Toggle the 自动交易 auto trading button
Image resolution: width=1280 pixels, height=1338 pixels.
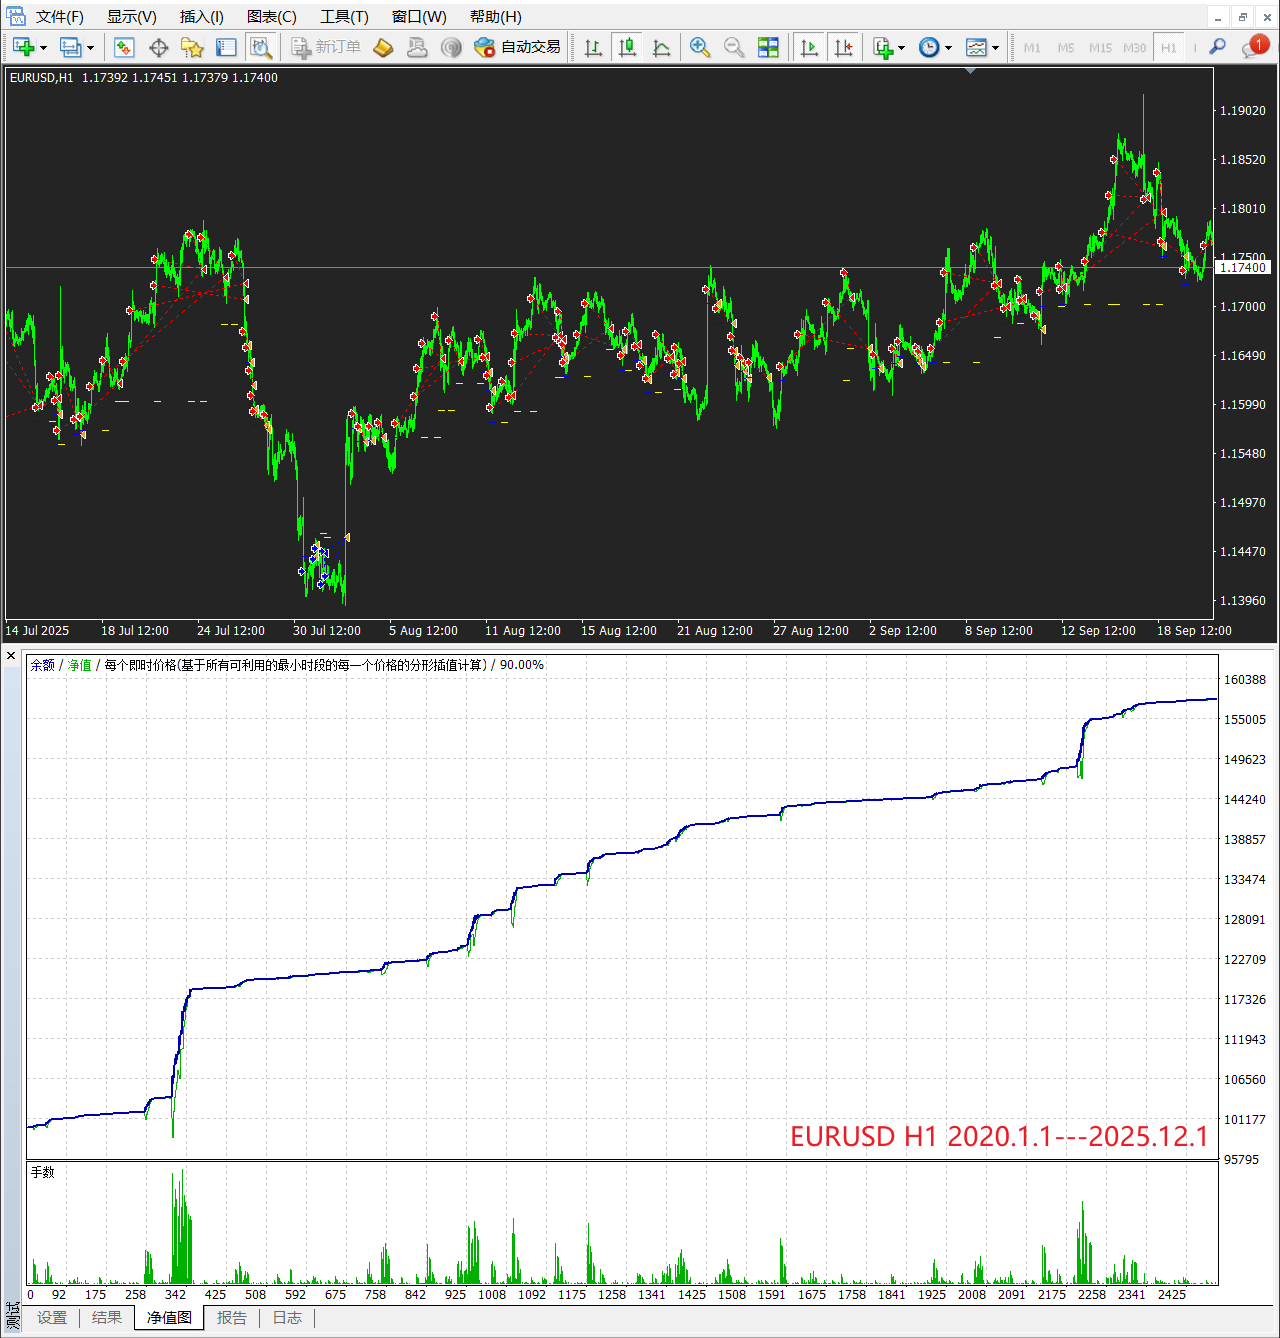point(518,47)
